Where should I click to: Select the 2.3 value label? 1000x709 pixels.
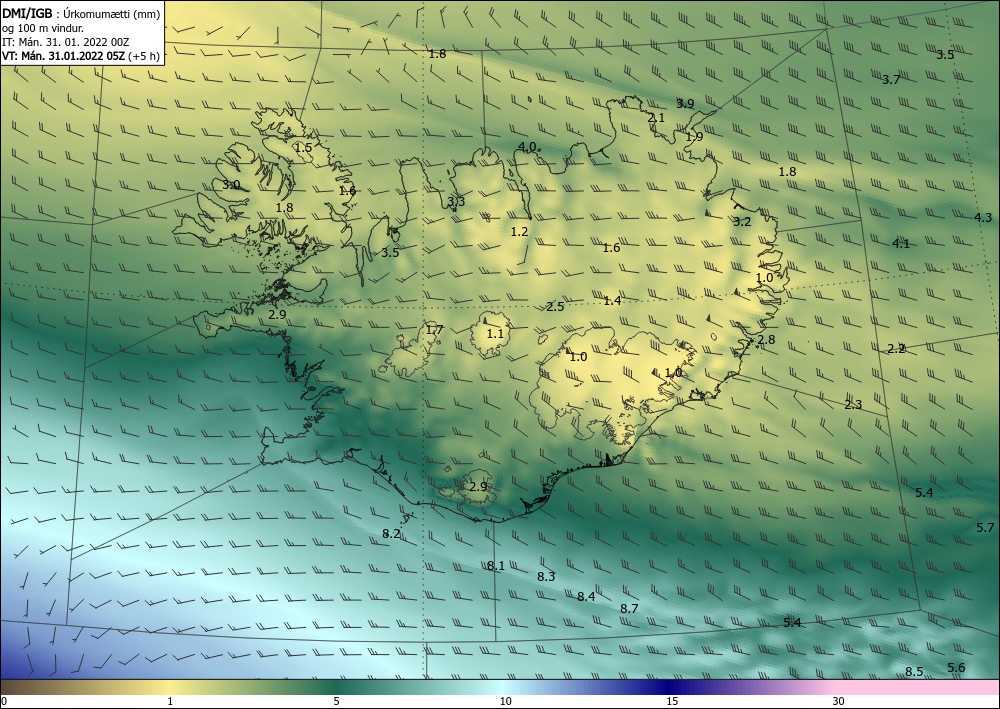pyautogui.click(x=853, y=404)
